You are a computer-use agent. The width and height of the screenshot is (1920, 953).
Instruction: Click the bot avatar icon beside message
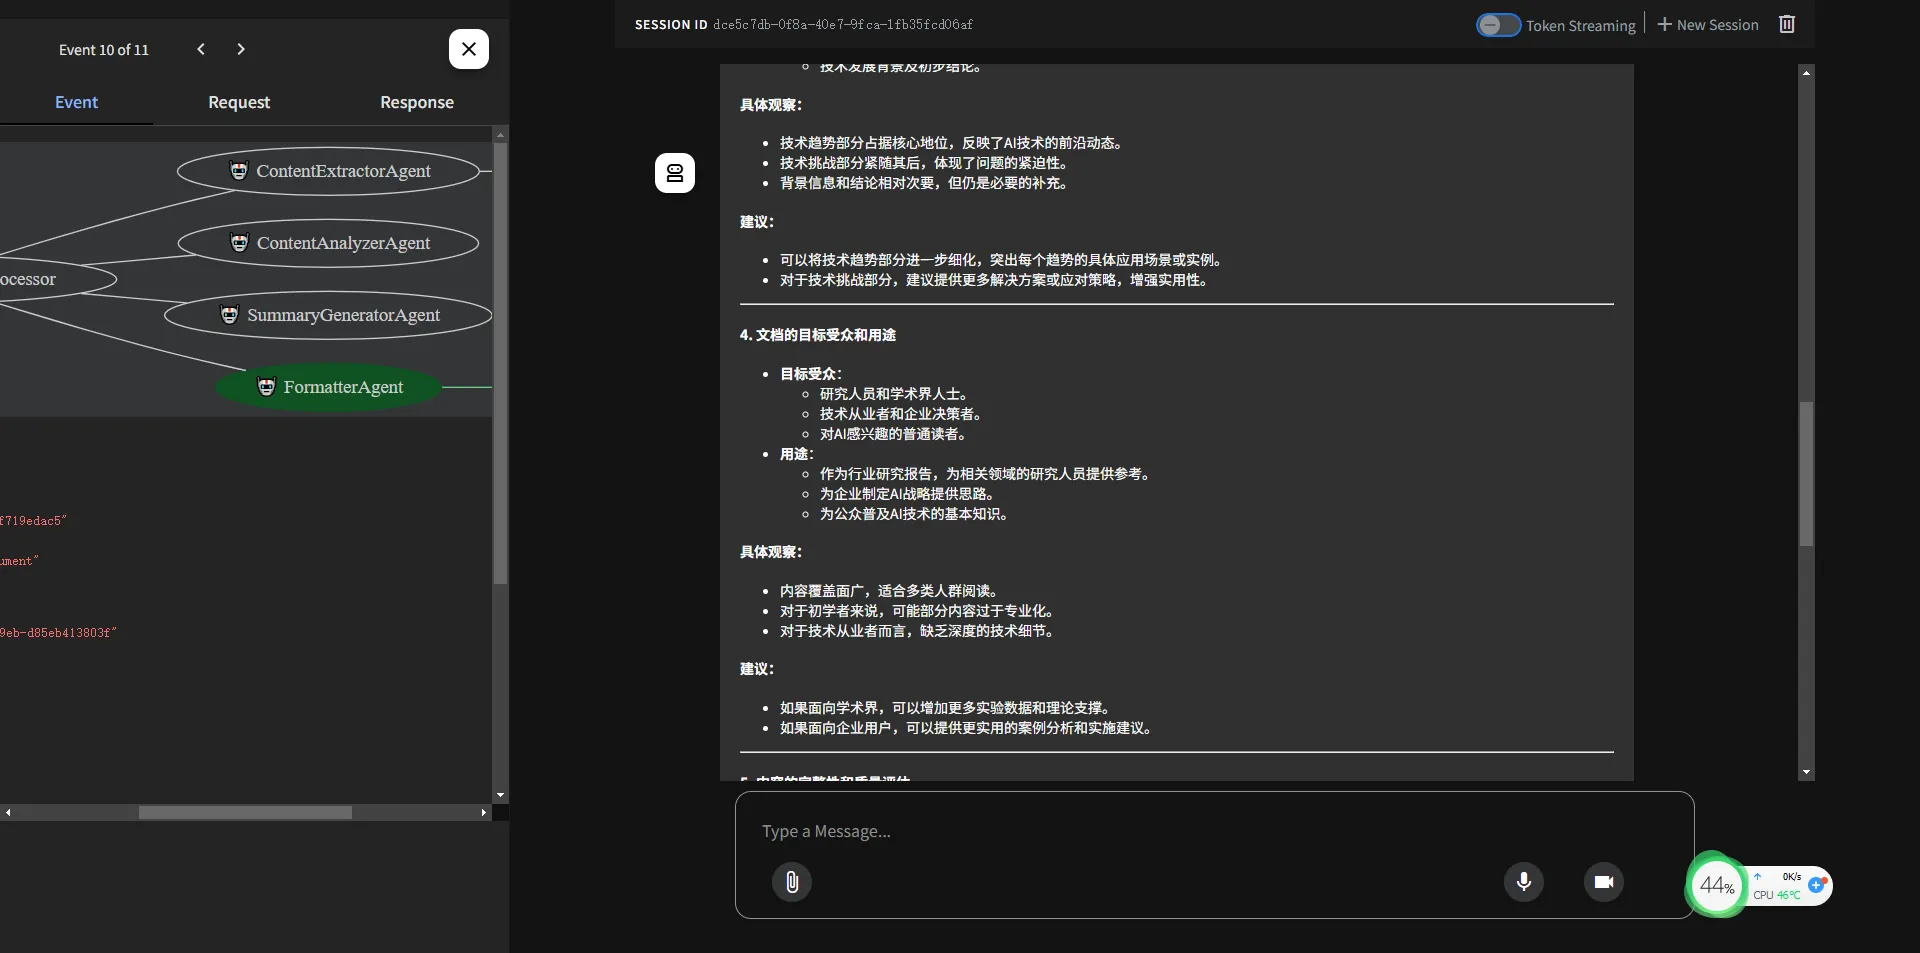(675, 173)
